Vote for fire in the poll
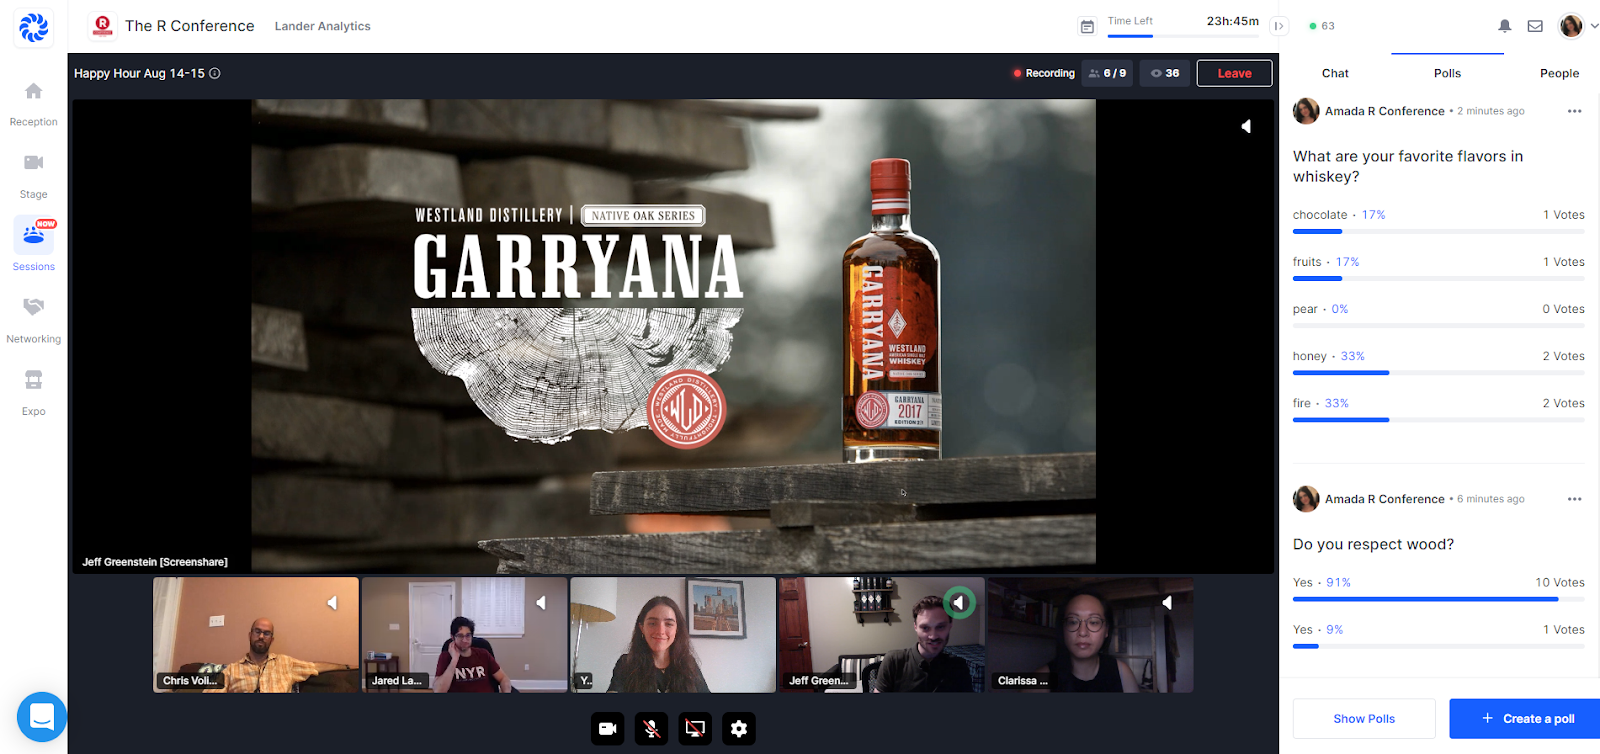1600x754 pixels. click(1439, 409)
